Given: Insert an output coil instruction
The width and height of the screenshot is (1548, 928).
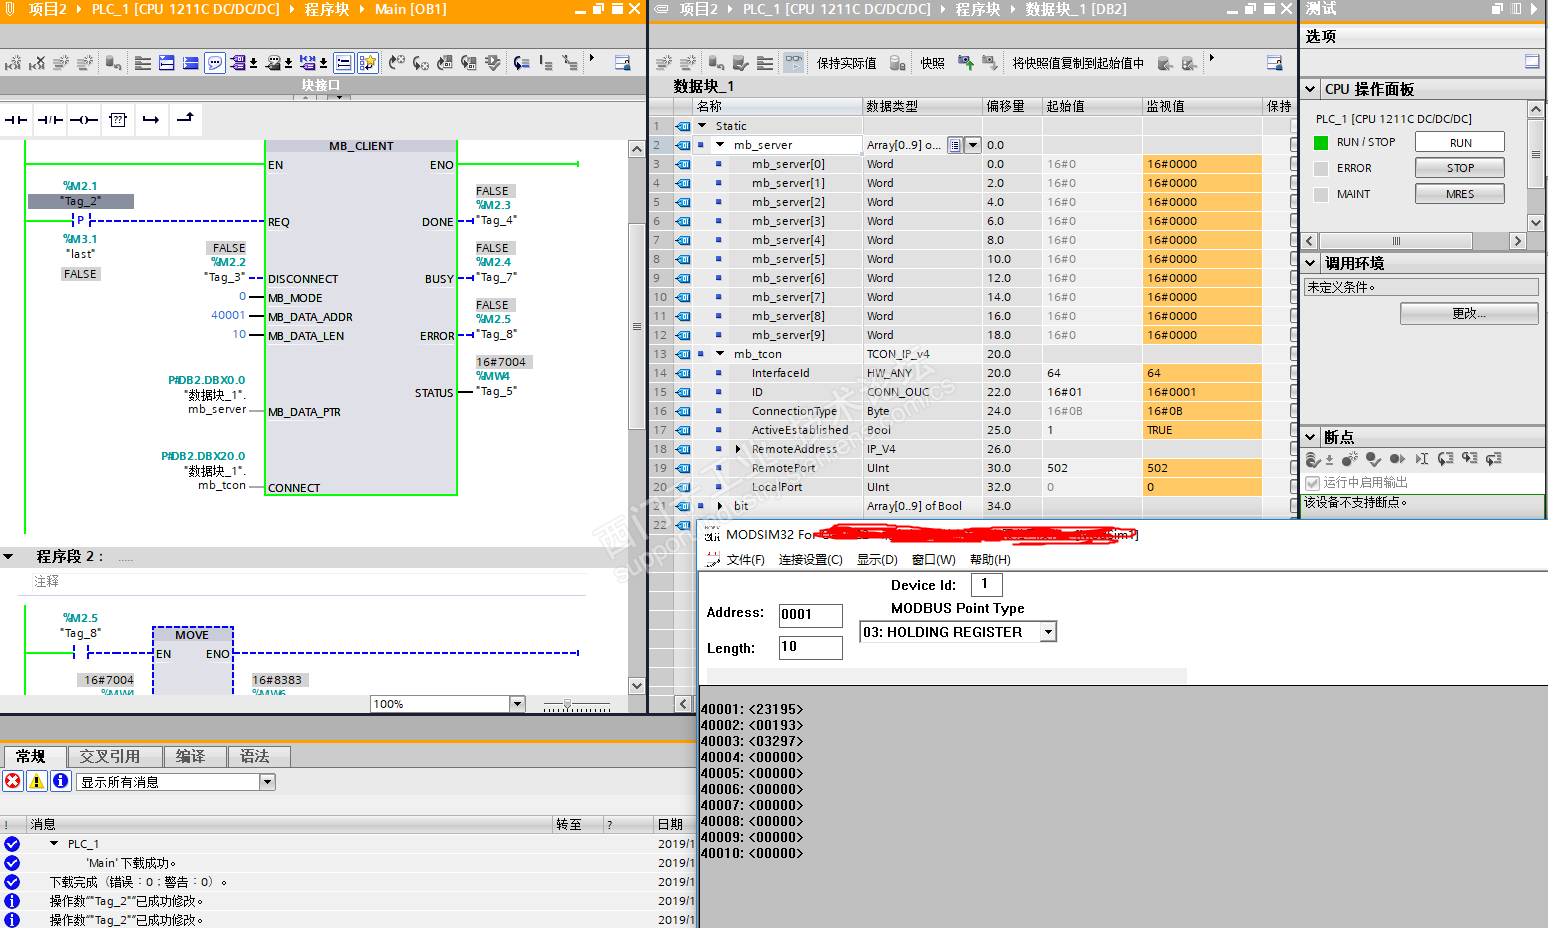Looking at the screenshot, I should click(84, 120).
